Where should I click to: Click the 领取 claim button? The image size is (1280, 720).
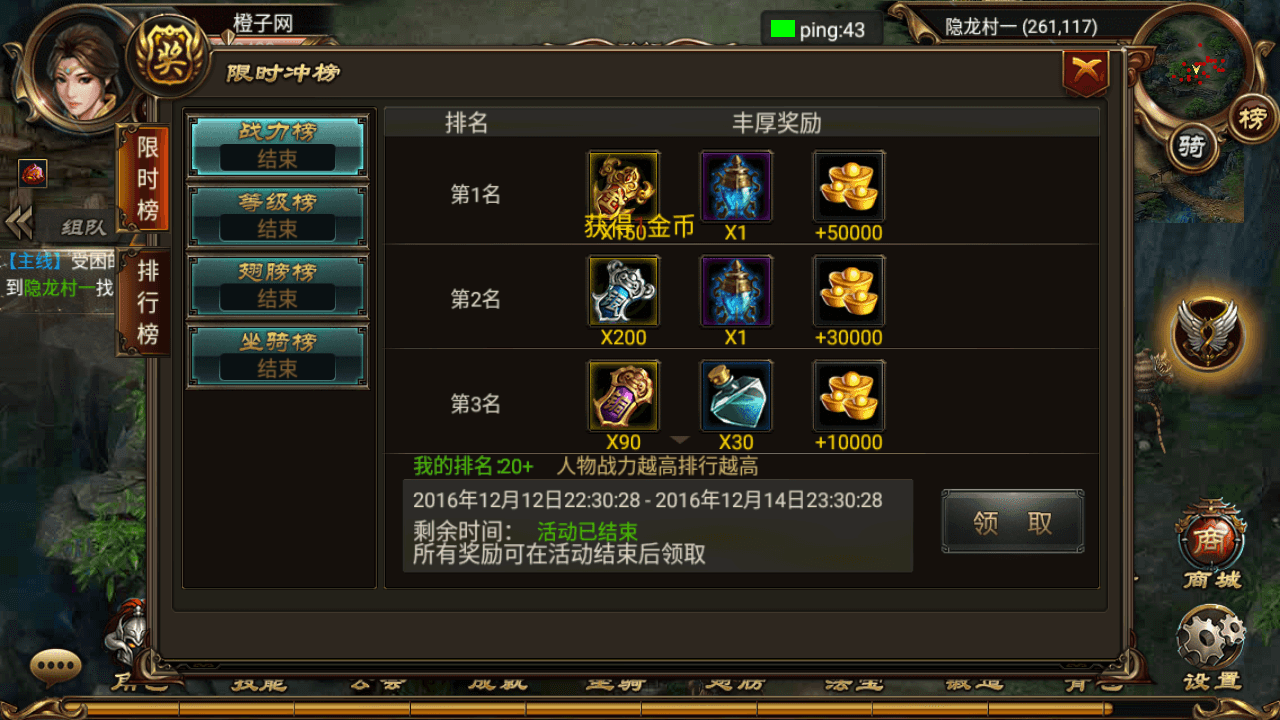pos(1013,522)
